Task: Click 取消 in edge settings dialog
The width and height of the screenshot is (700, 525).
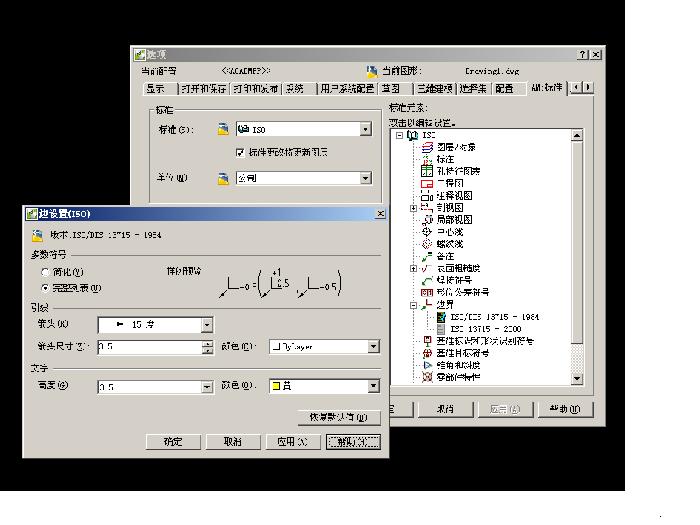Action: [233, 442]
